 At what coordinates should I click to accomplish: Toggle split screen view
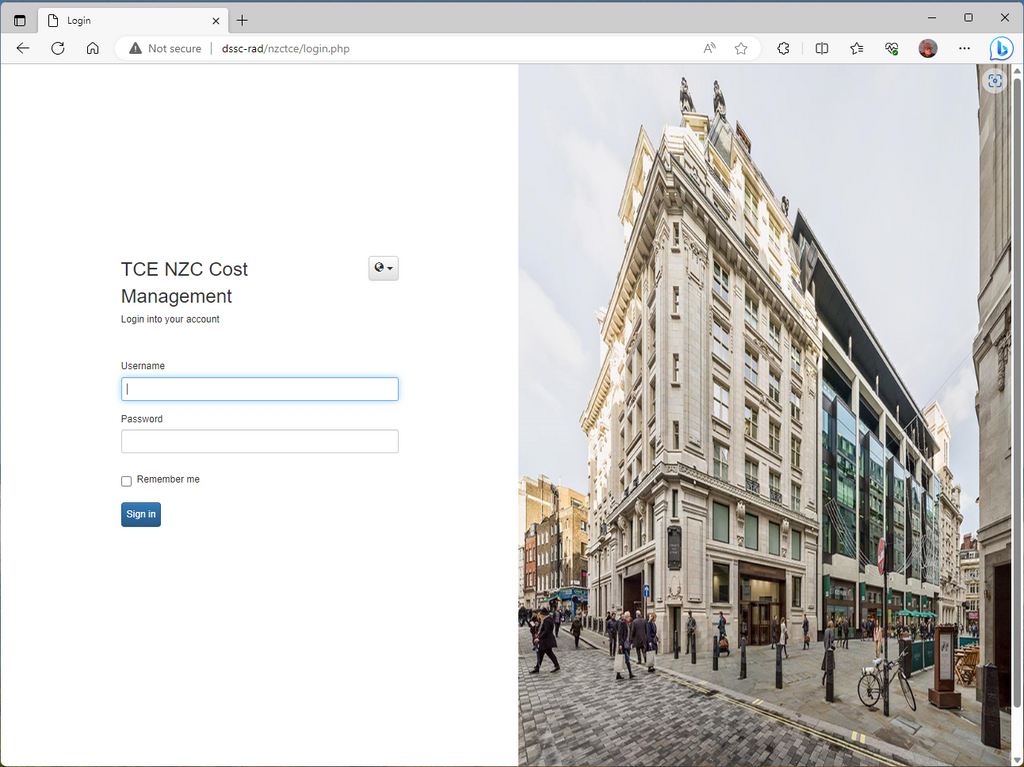click(822, 48)
